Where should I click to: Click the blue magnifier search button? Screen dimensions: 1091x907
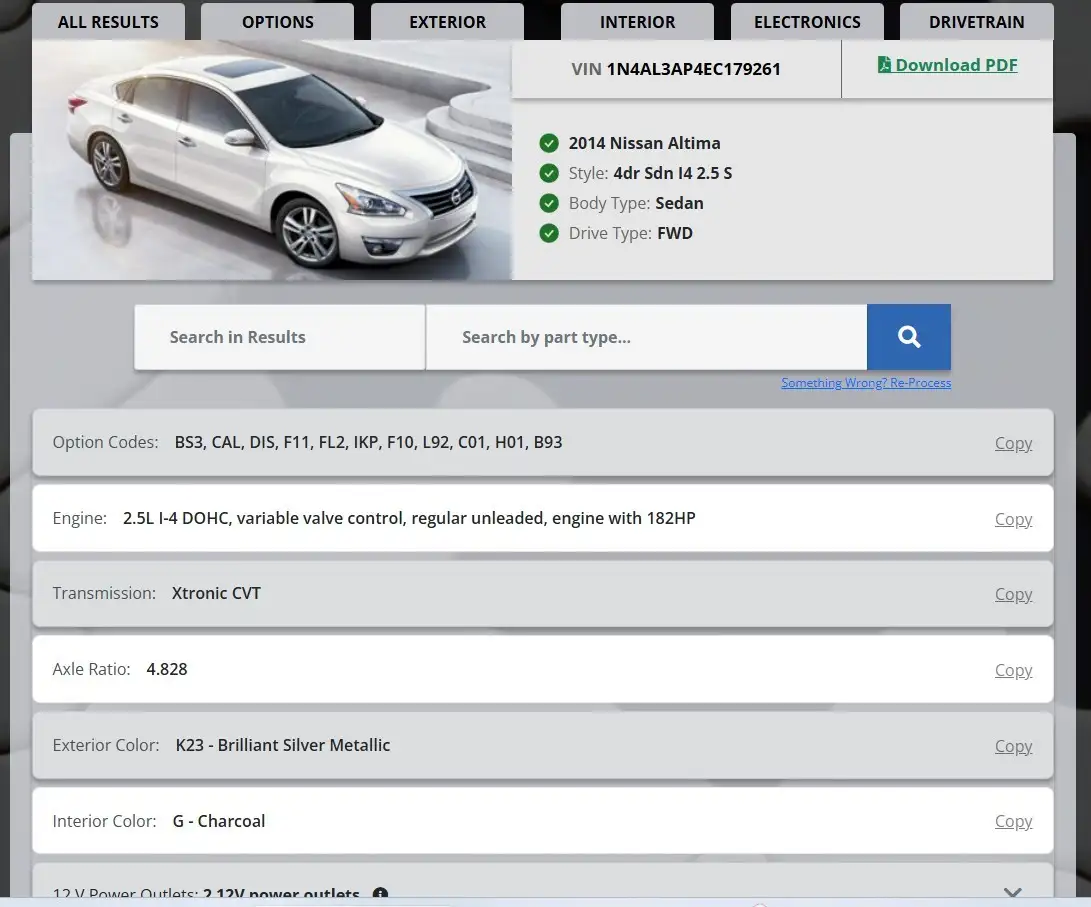[909, 337]
